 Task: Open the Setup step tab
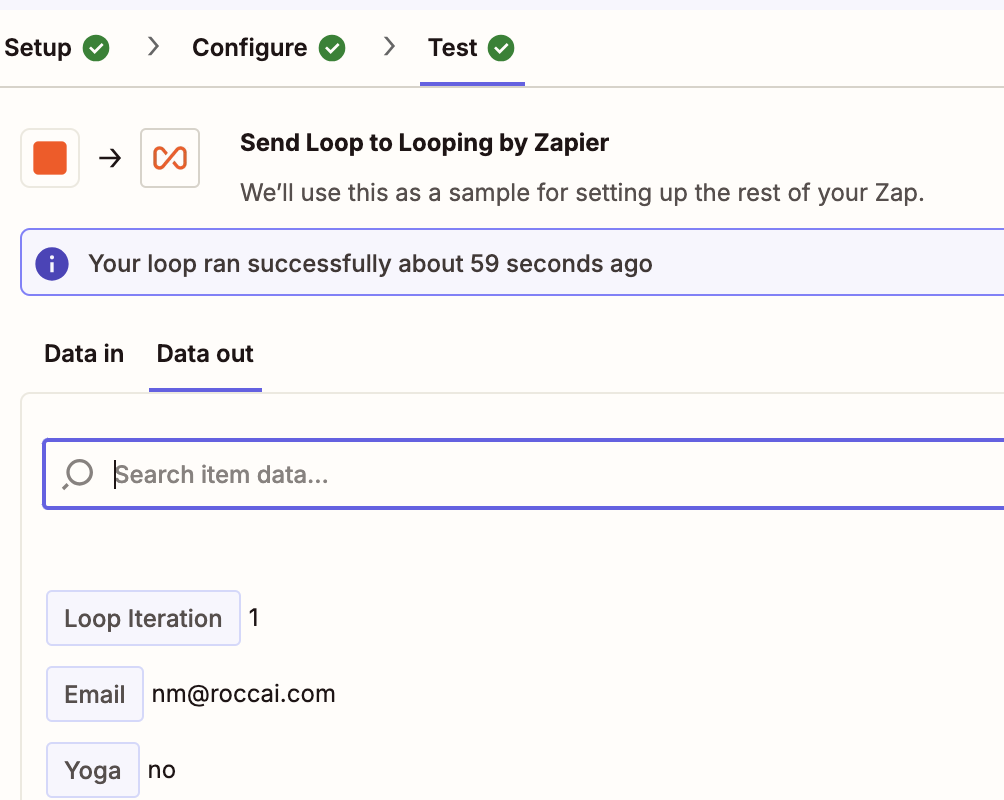click(56, 47)
